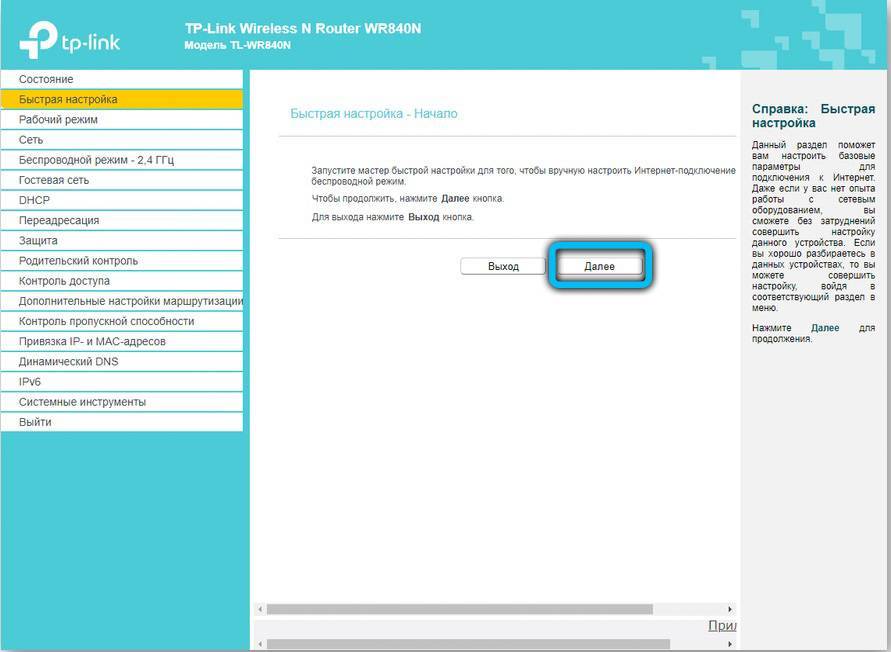Open the Состояние menu item
891x652 pixels.
[46, 79]
